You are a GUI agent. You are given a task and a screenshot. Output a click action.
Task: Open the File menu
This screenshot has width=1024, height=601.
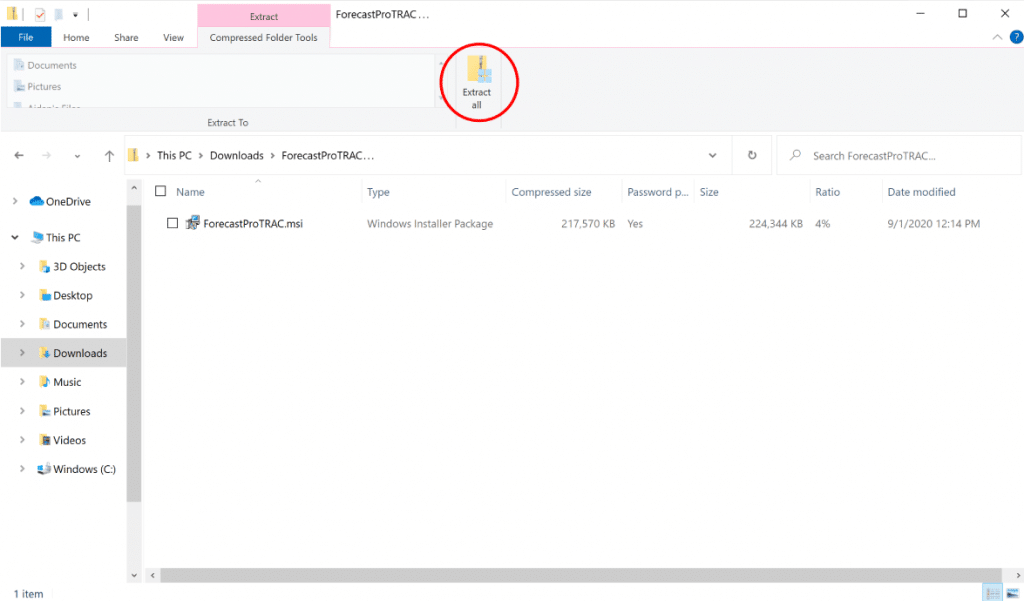click(25, 37)
